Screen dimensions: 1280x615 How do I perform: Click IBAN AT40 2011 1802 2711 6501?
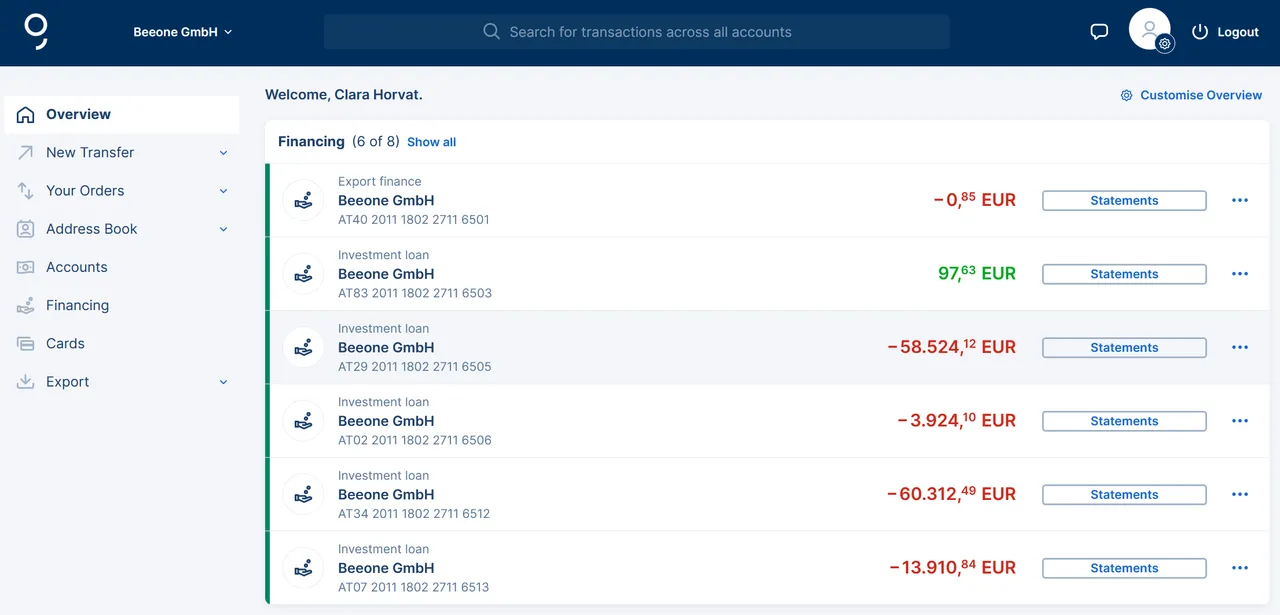tap(414, 219)
